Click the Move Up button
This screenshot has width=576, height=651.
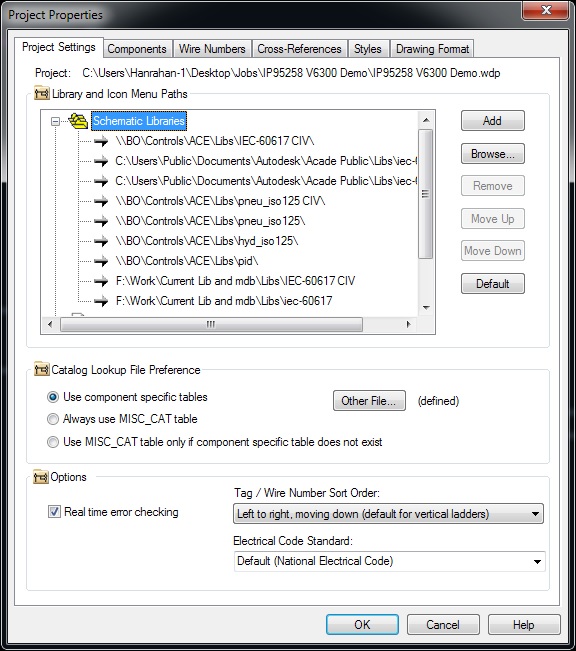point(493,219)
